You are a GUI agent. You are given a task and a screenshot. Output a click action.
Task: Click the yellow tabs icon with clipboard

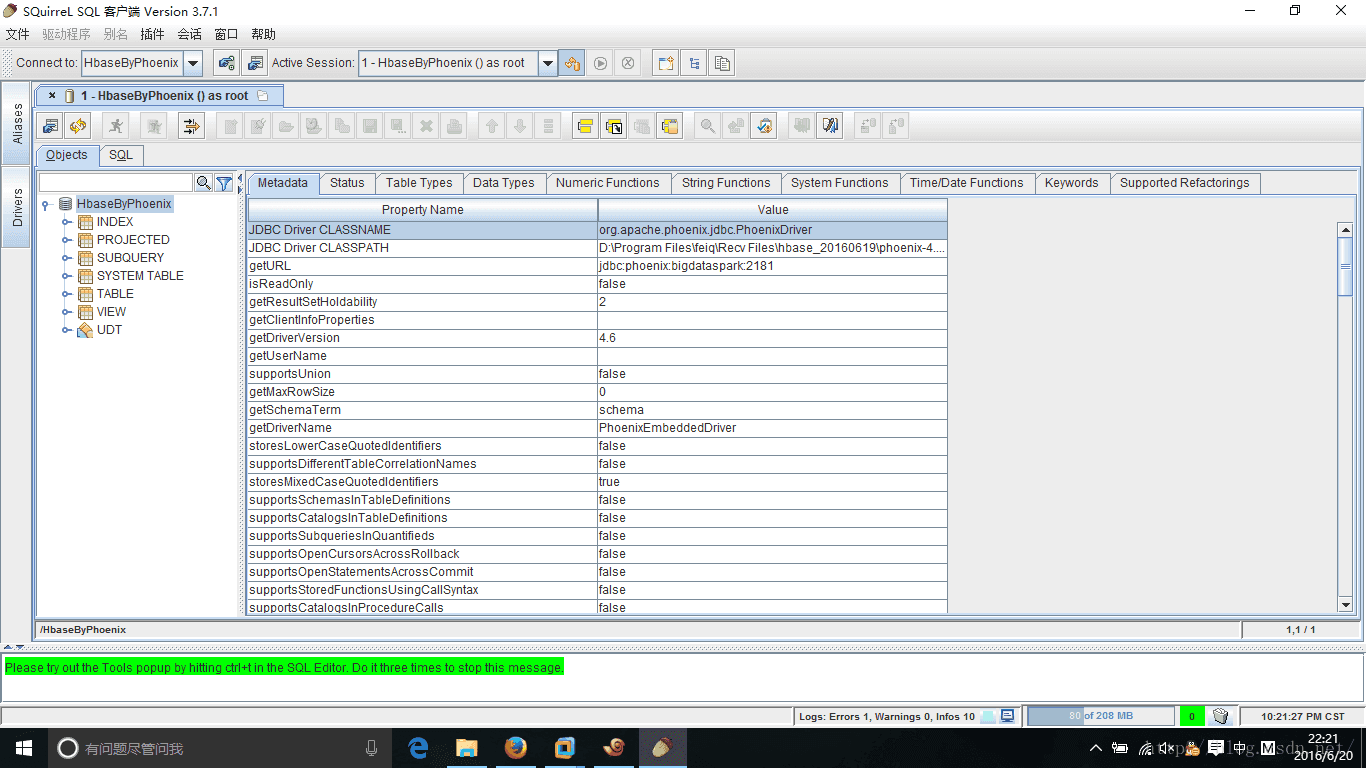pyautogui.click(x=670, y=126)
